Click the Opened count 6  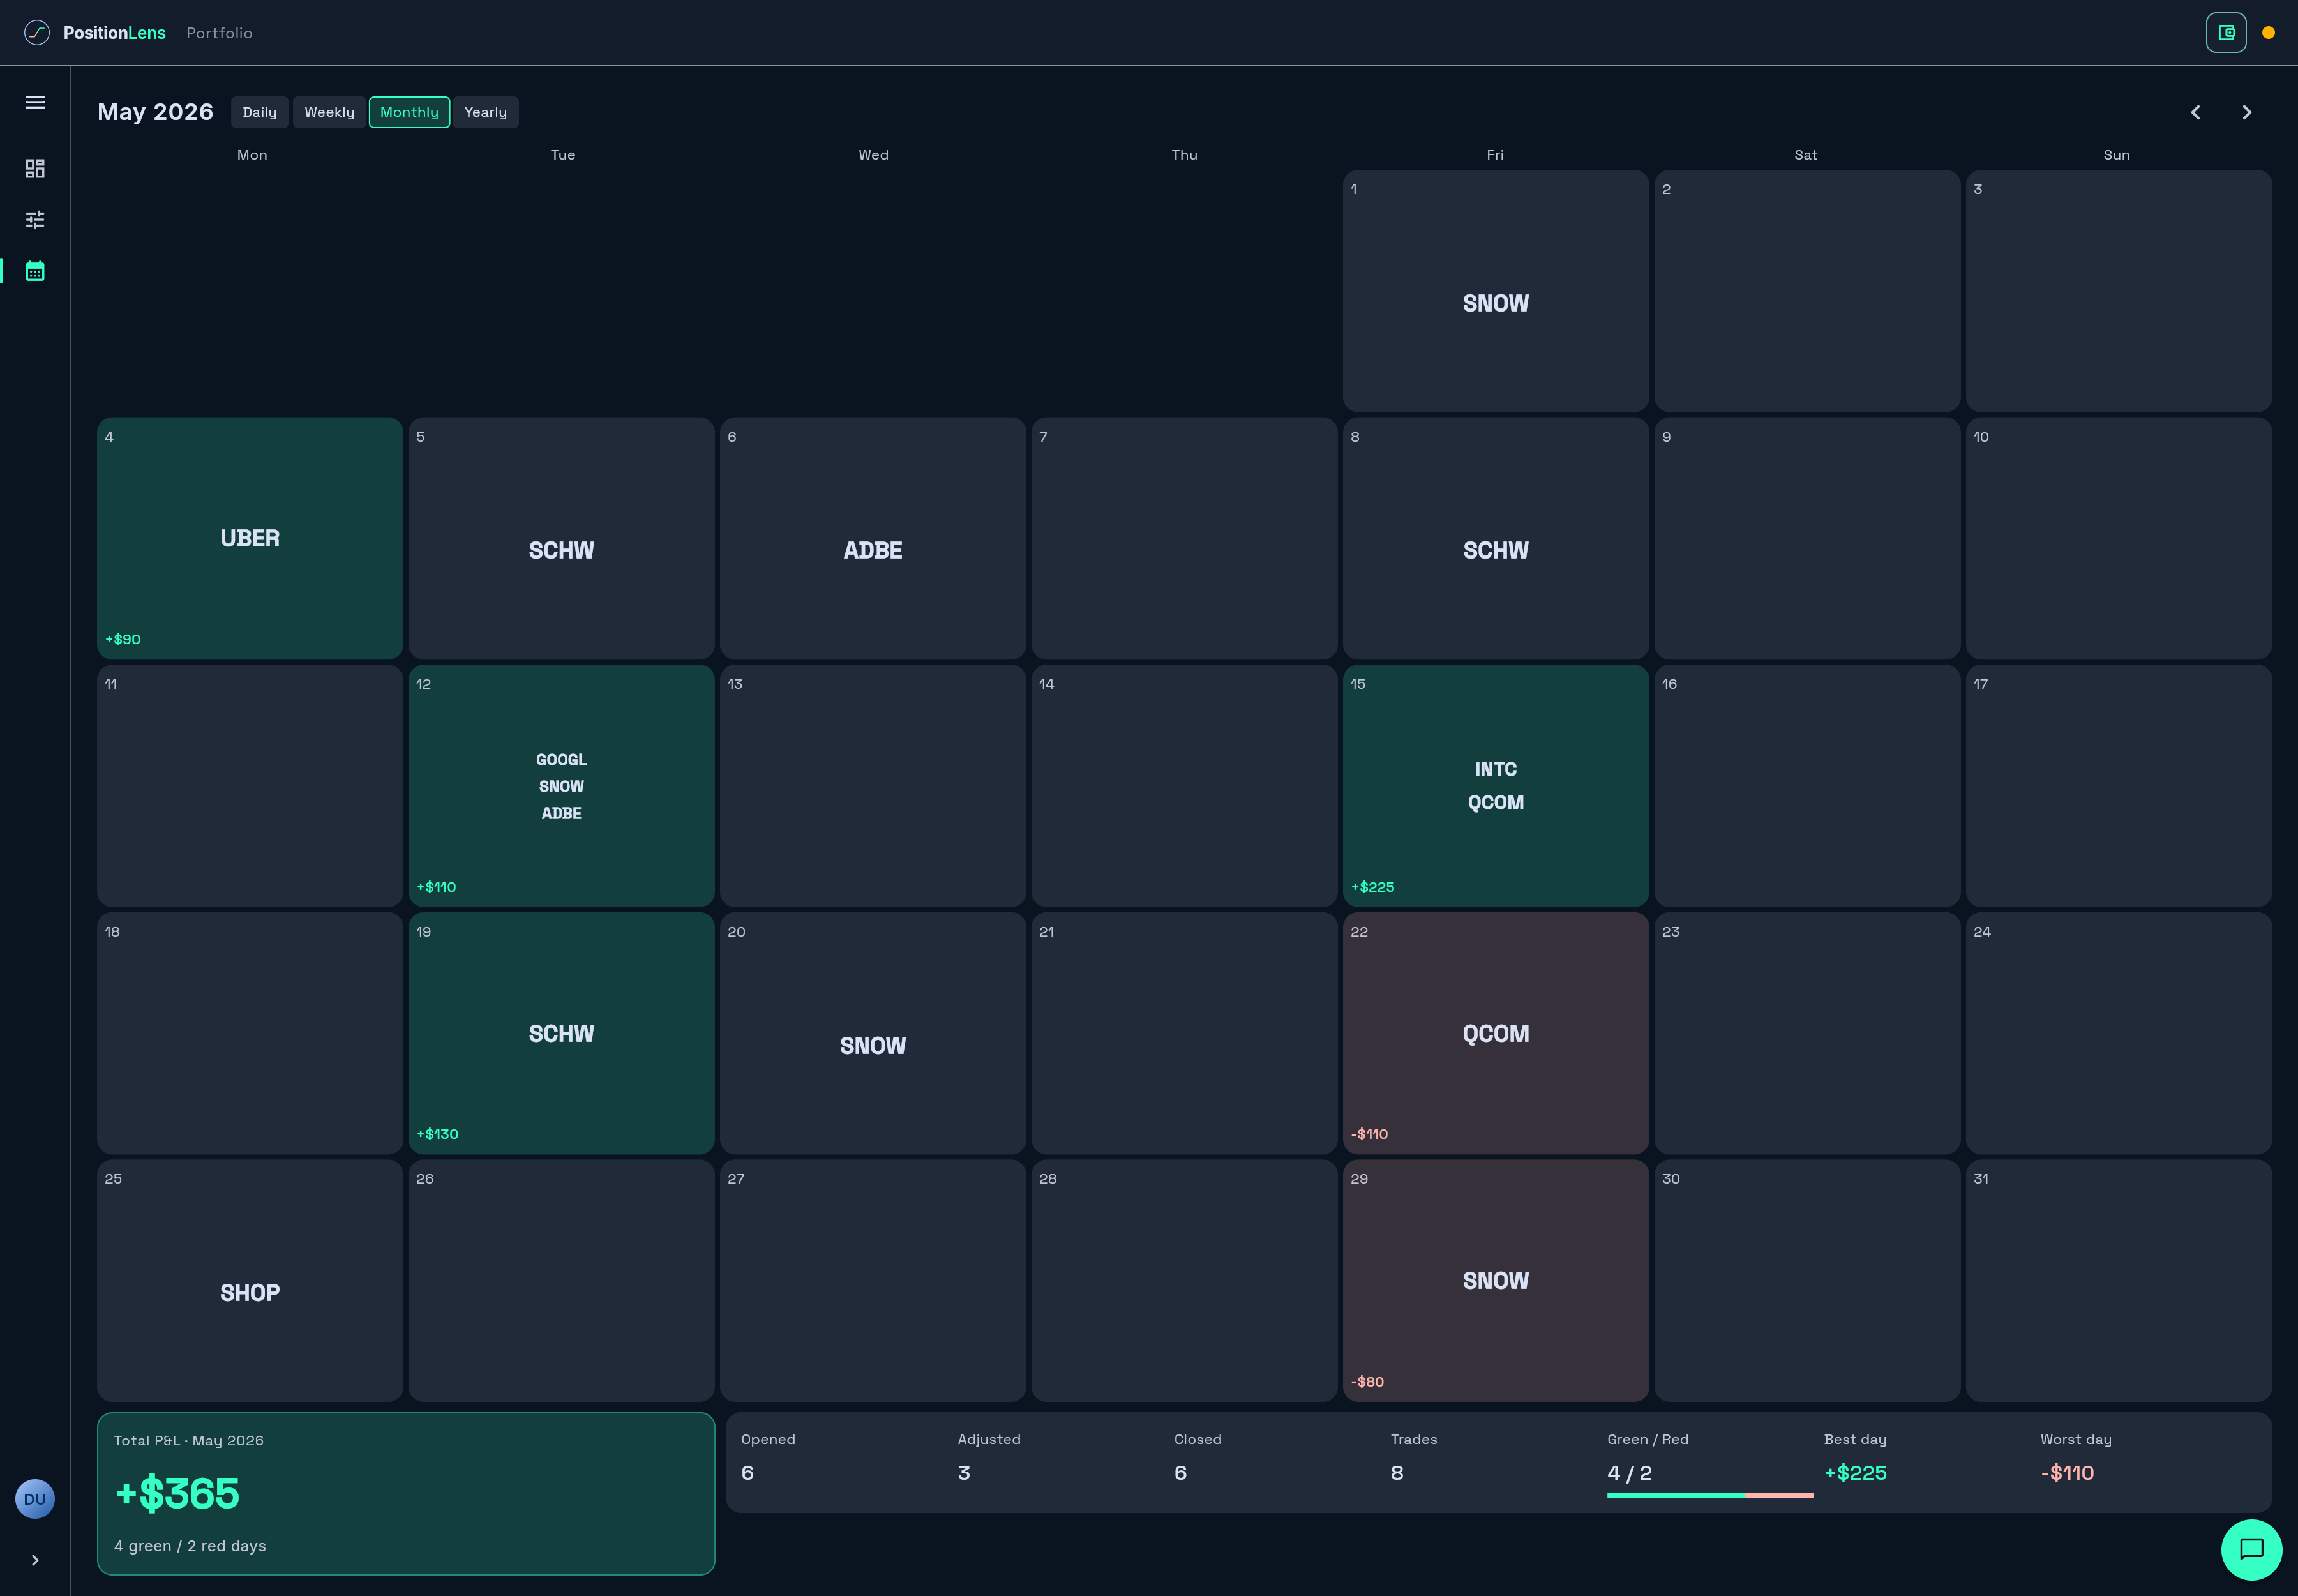(747, 1473)
